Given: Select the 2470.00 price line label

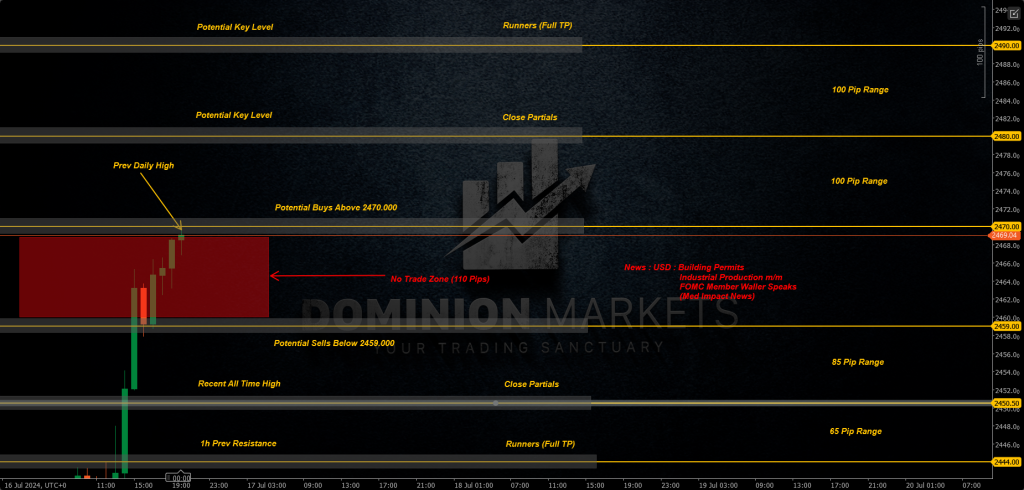Looking at the screenshot, I should tap(1006, 227).
